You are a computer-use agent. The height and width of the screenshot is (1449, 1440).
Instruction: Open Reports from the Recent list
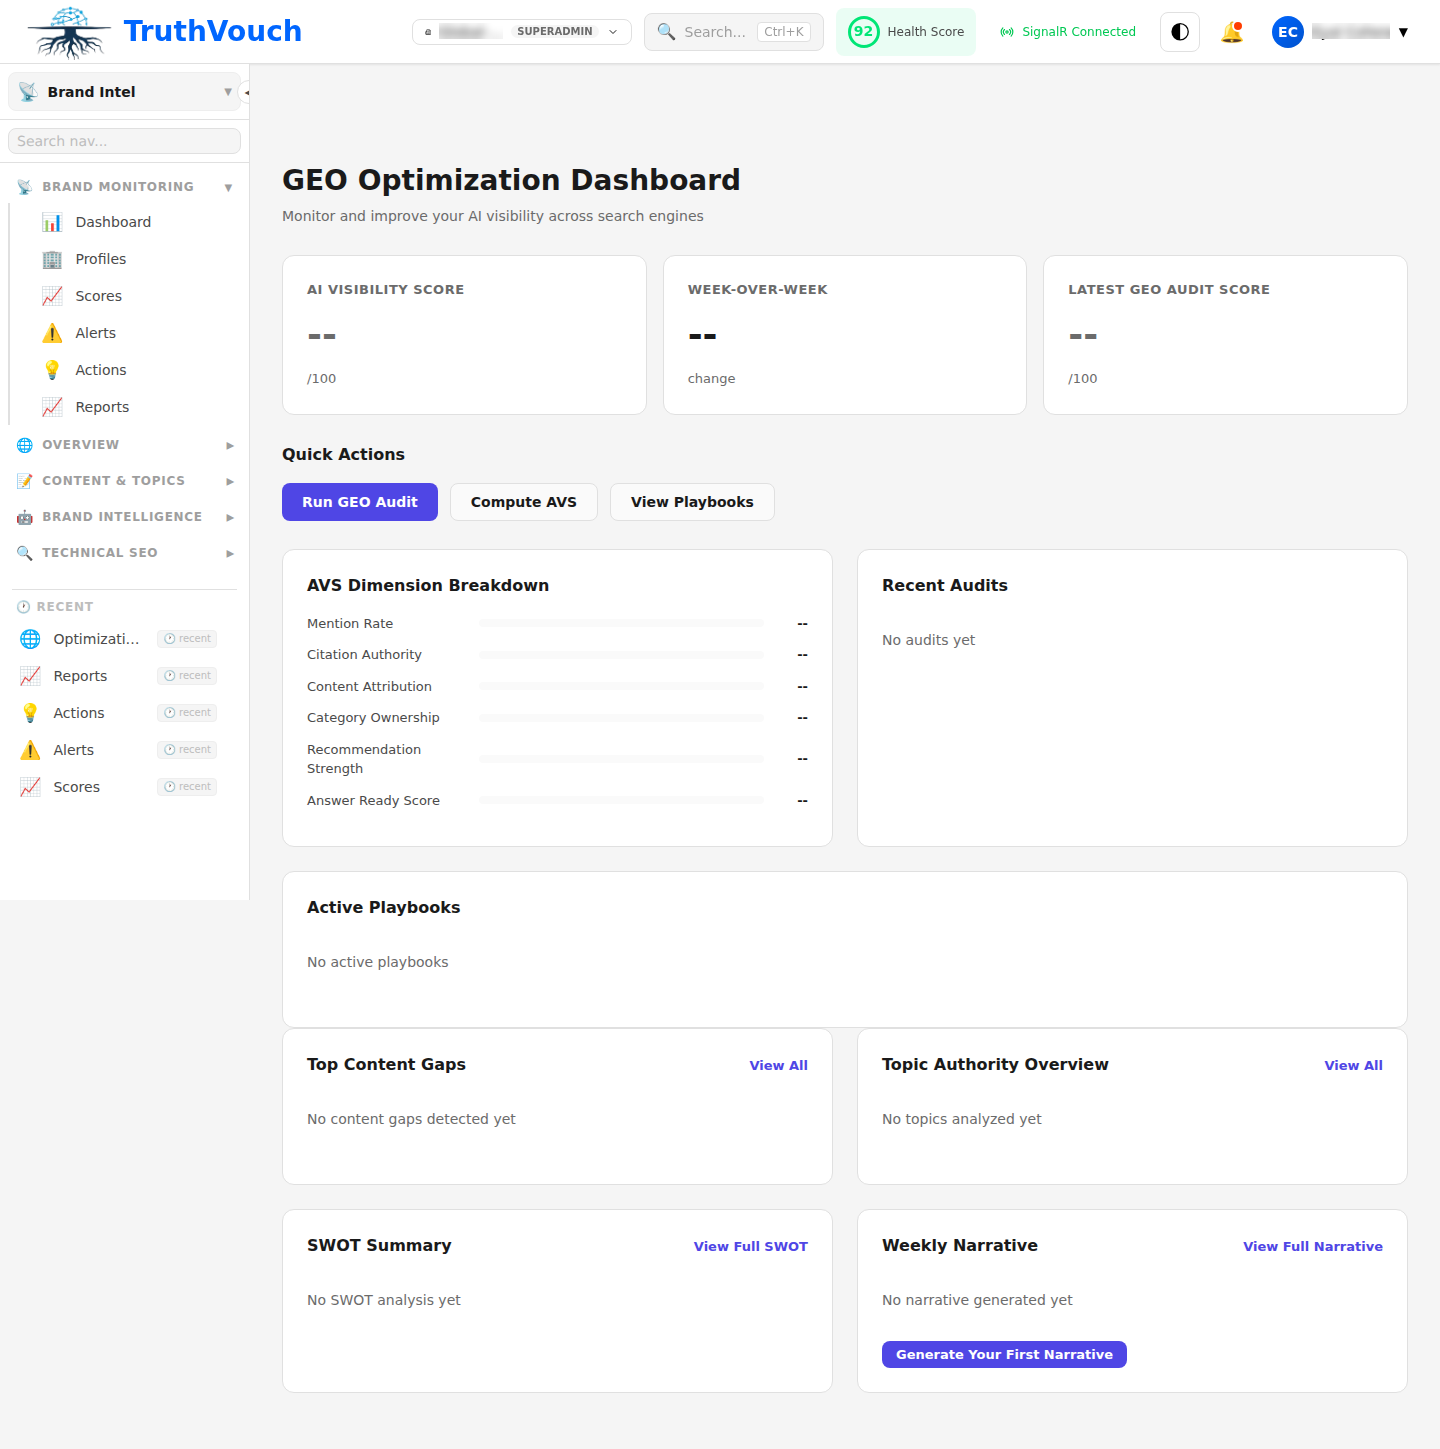81,675
